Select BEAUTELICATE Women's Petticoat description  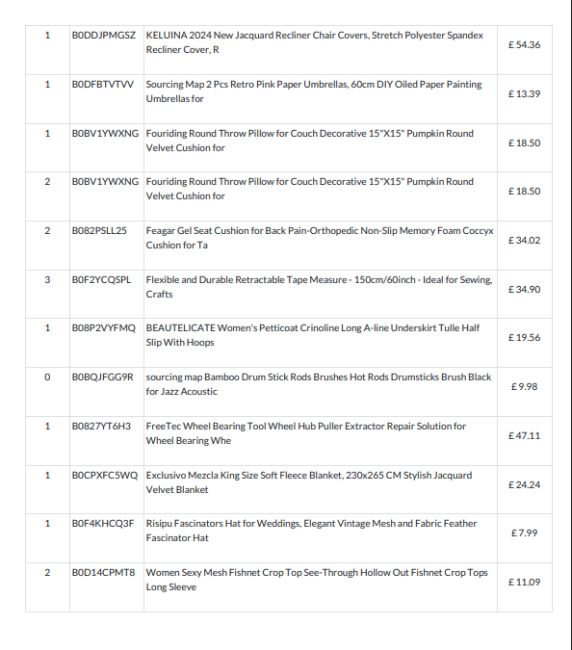(313, 335)
